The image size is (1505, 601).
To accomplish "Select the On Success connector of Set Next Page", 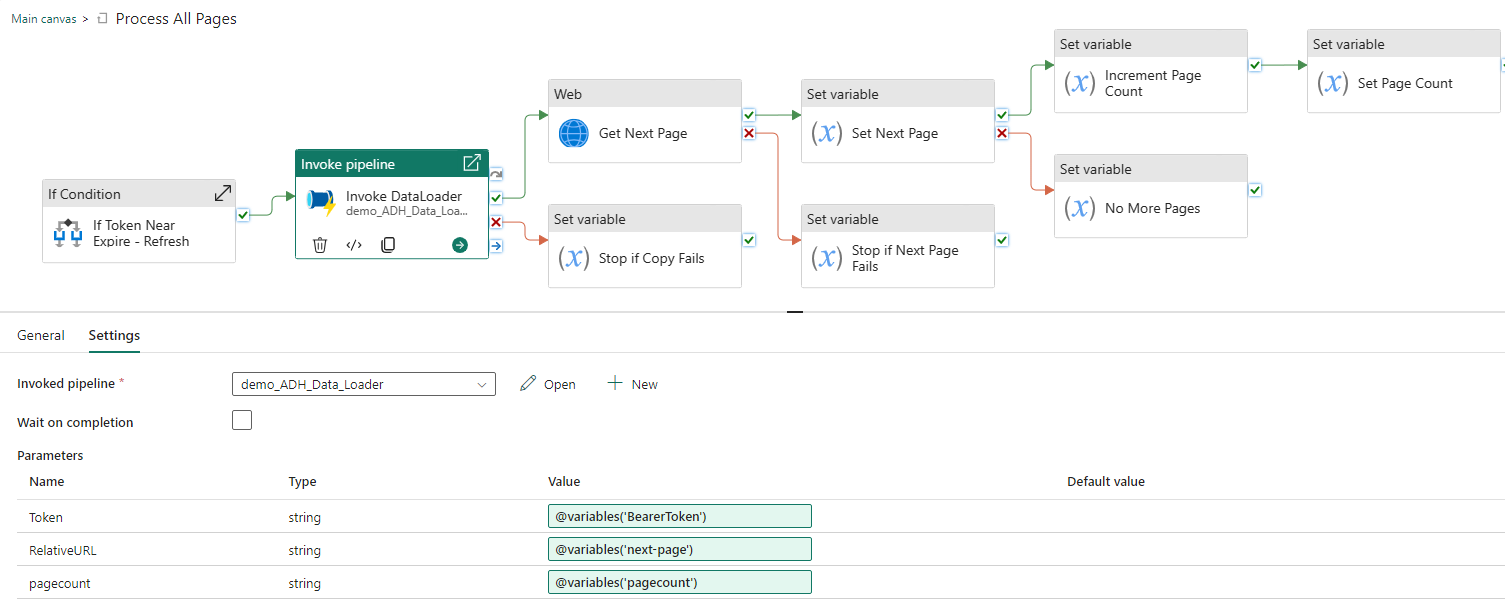I will coord(1002,115).
